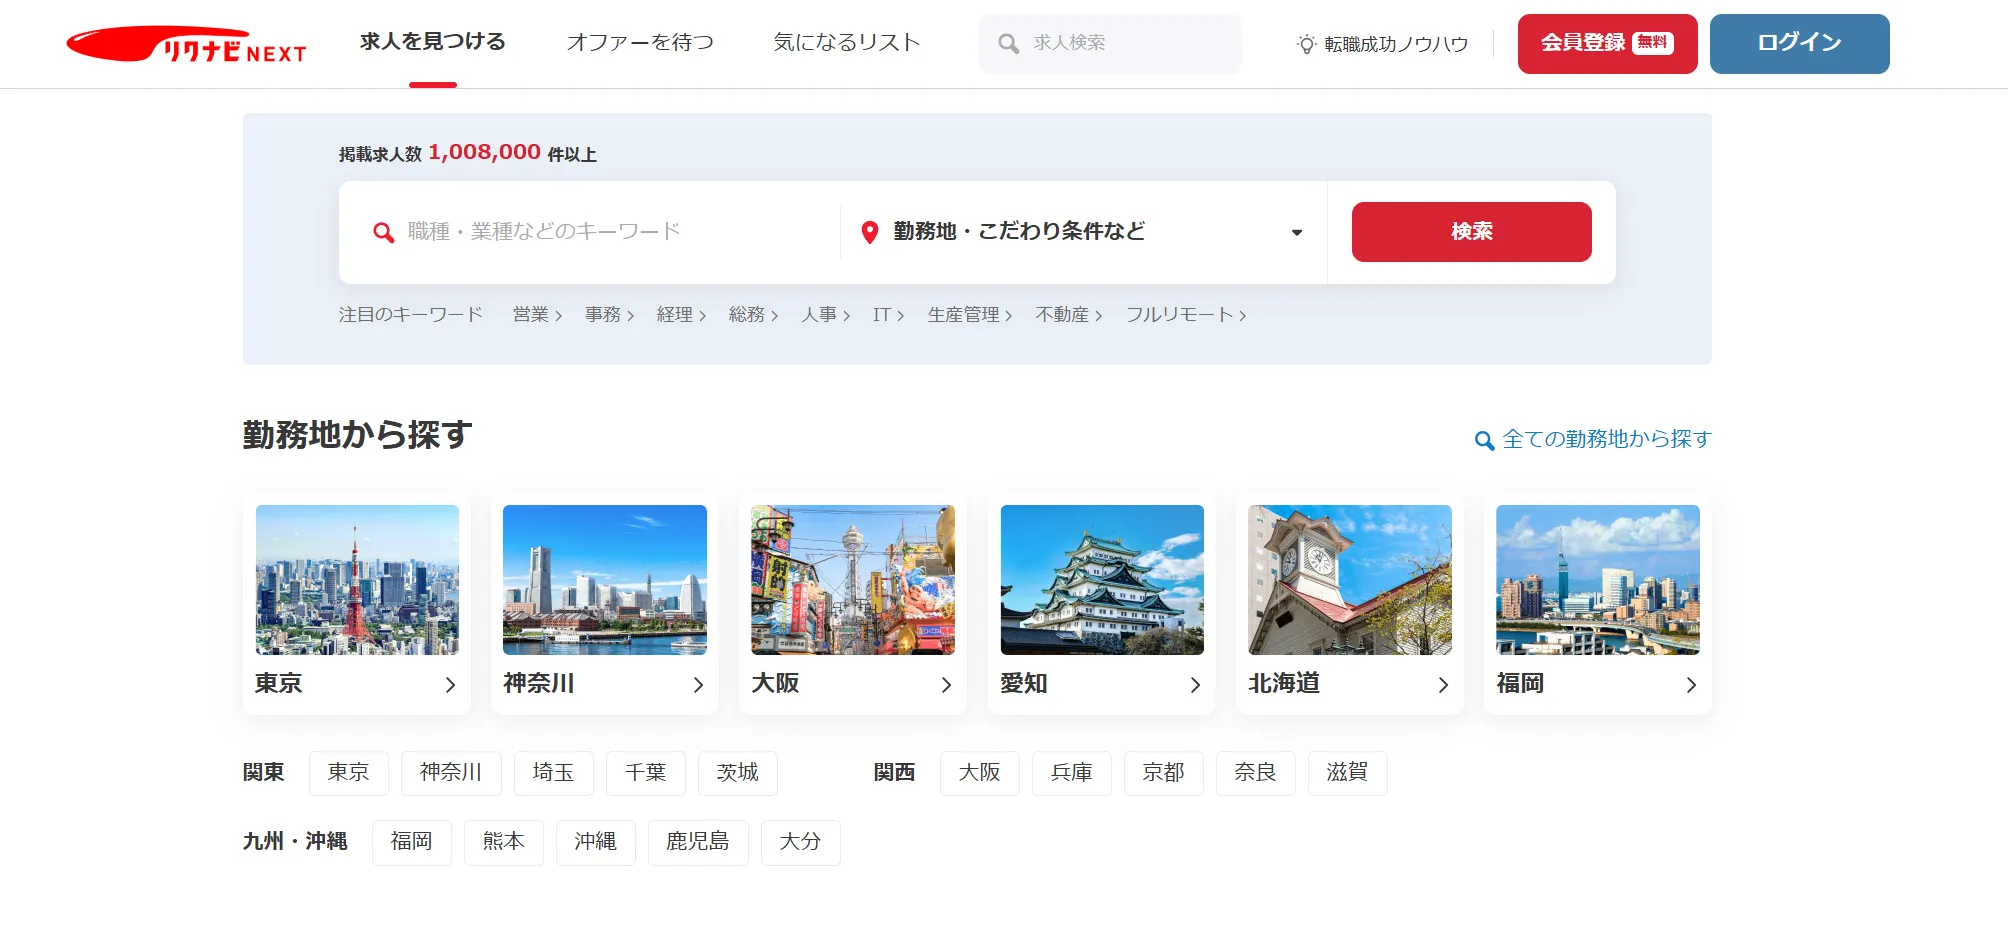Select the IT keyword link
This screenshot has width=2008, height=945.
(x=888, y=315)
